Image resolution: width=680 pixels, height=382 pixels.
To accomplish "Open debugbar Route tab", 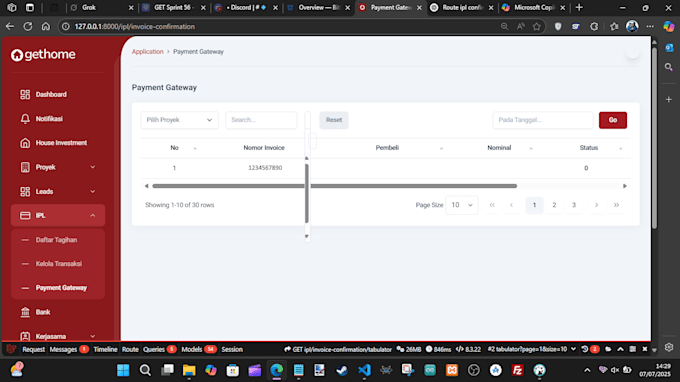I will pos(130,349).
